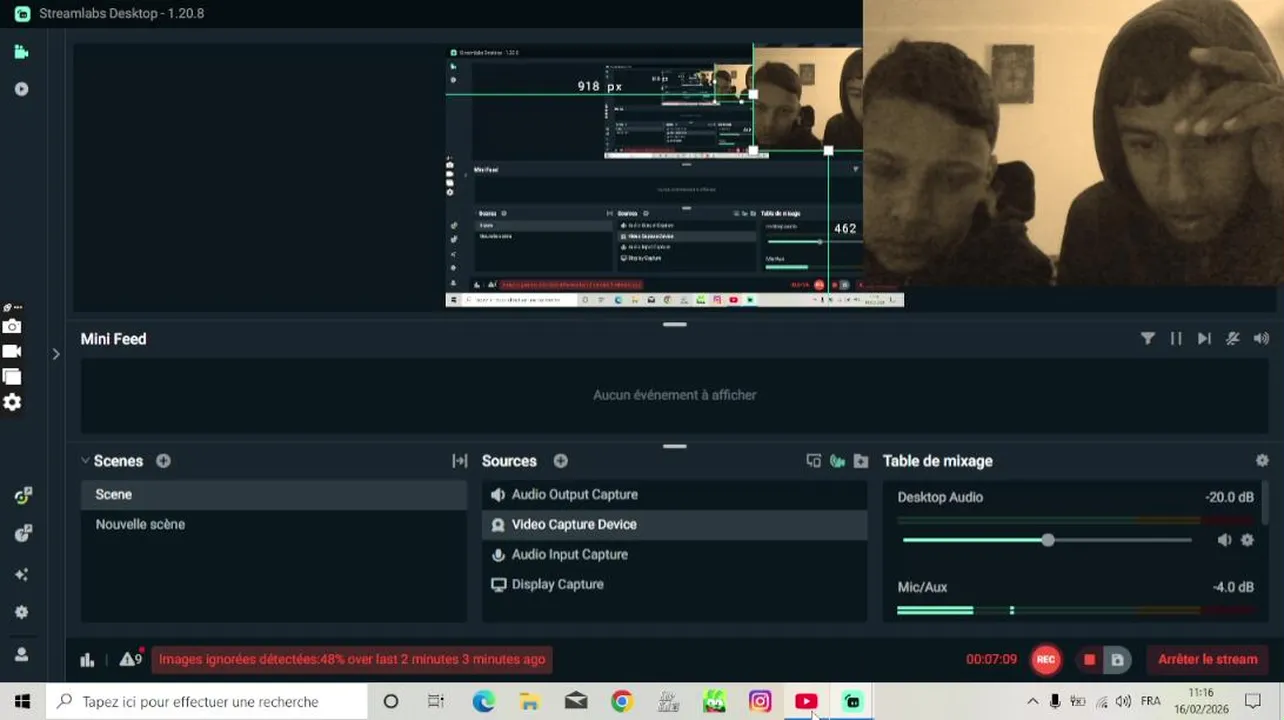This screenshot has width=1284, height=720.
Task: Open Desktop Audio source settings gear
Action: pyautogui.click(x=1247, y=540)
